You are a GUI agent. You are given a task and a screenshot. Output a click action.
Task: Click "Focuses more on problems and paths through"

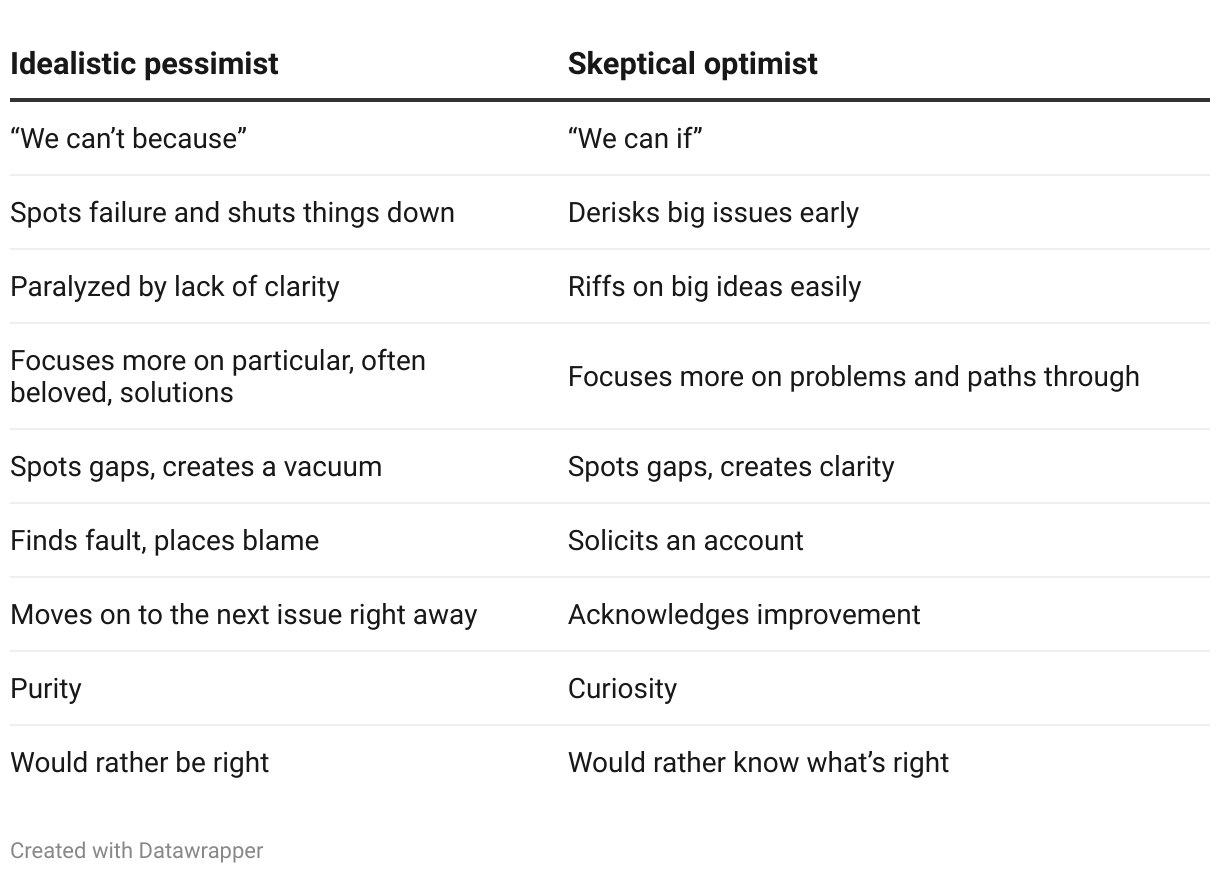pos(853,376)
